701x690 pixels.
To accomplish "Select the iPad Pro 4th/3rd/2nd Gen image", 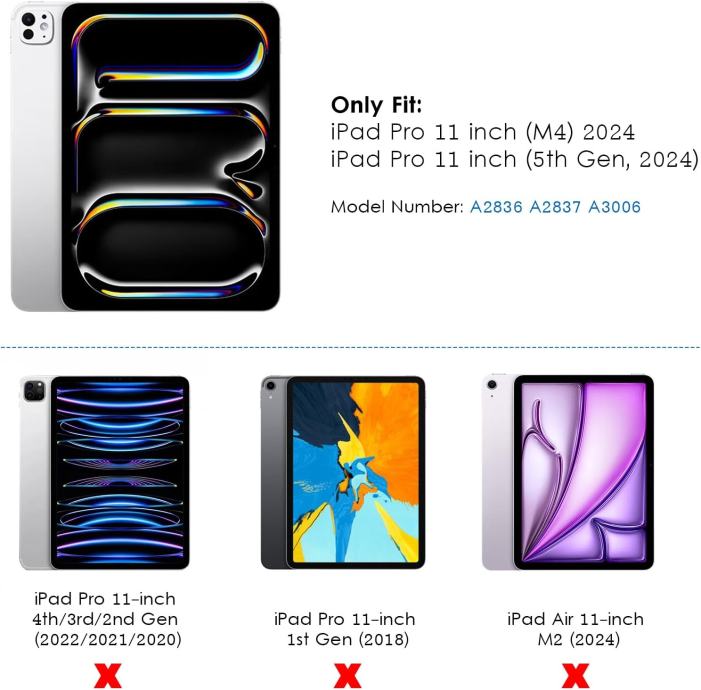I will [x=105, y=473].
